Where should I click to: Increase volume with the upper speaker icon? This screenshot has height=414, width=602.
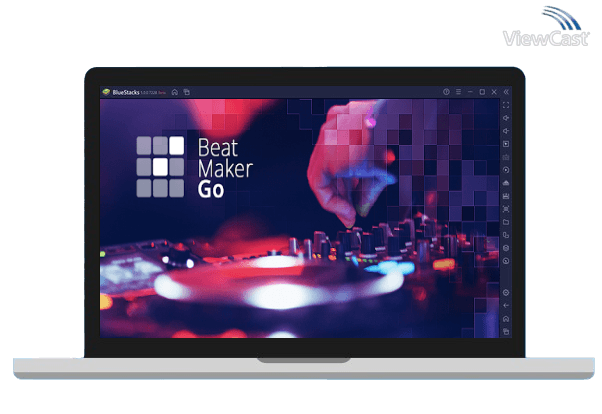pyautogui.click(x=506, y=118)
